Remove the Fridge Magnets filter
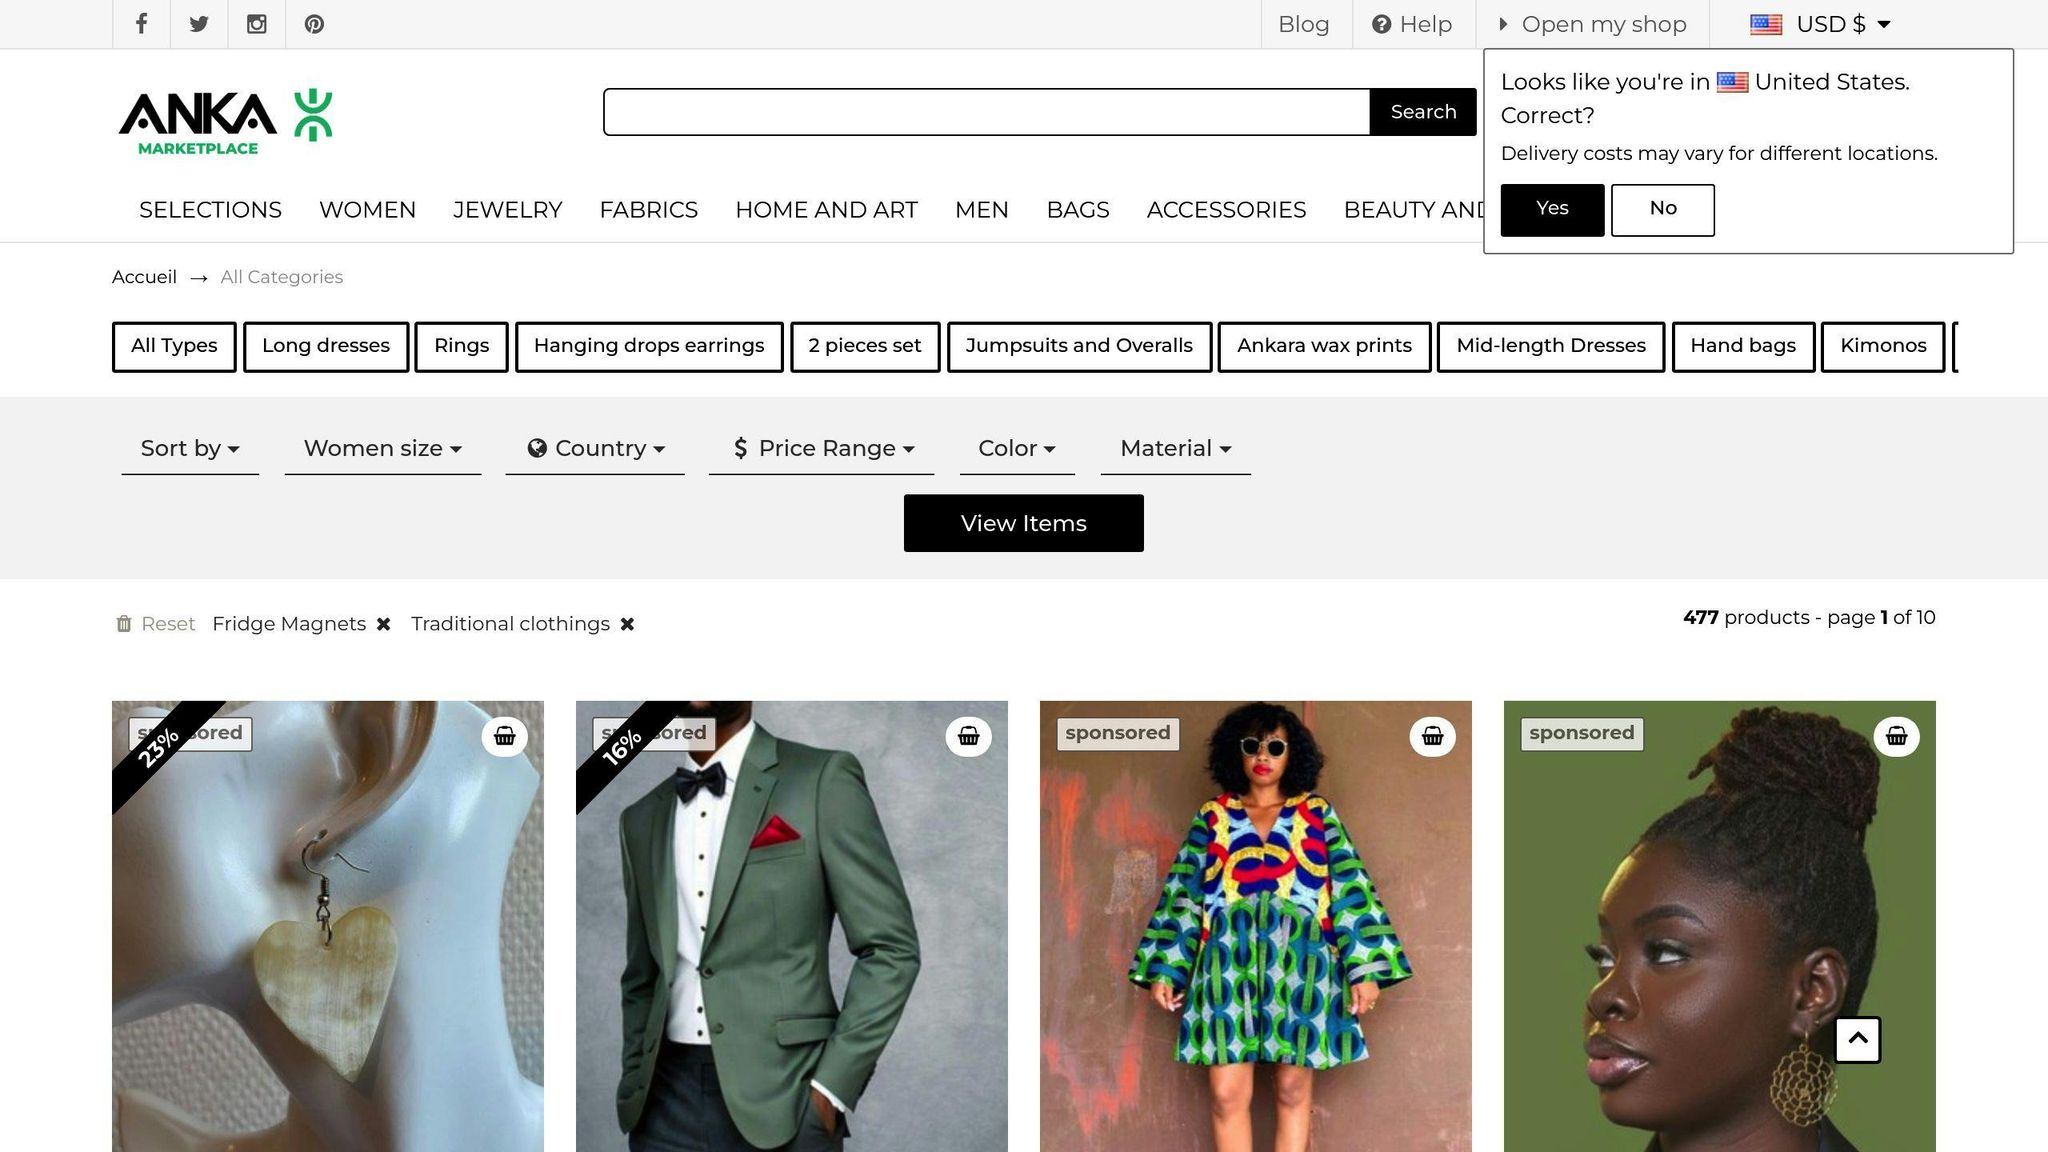Screen dimensions: 2048x1152 384,624
